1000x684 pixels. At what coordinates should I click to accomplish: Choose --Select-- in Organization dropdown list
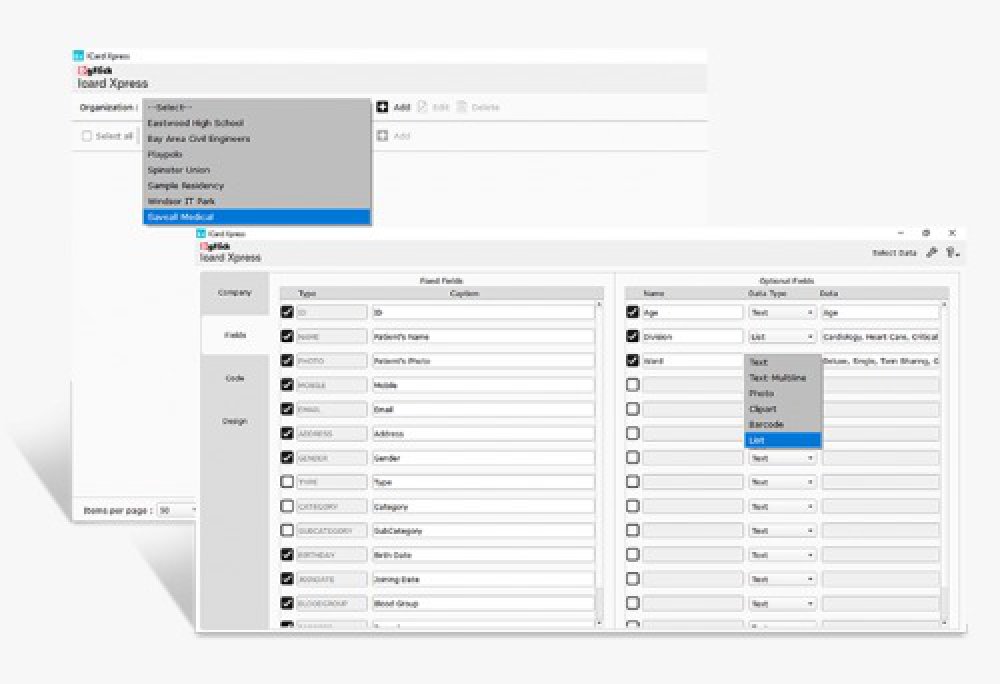tap(256, 107)
